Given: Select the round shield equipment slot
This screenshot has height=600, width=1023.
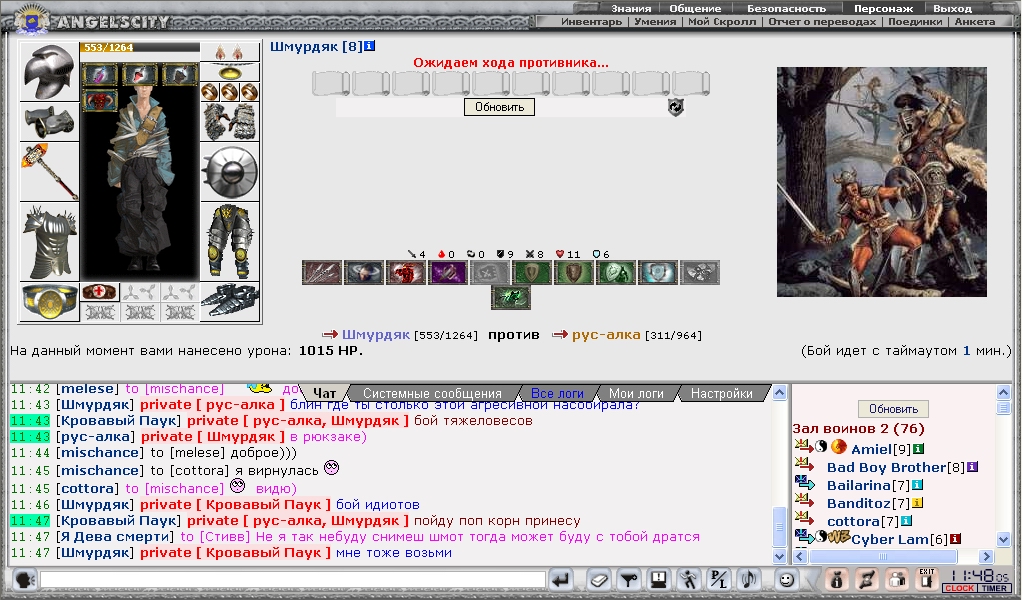Looking at the screenshot, I should click(230, 172).
